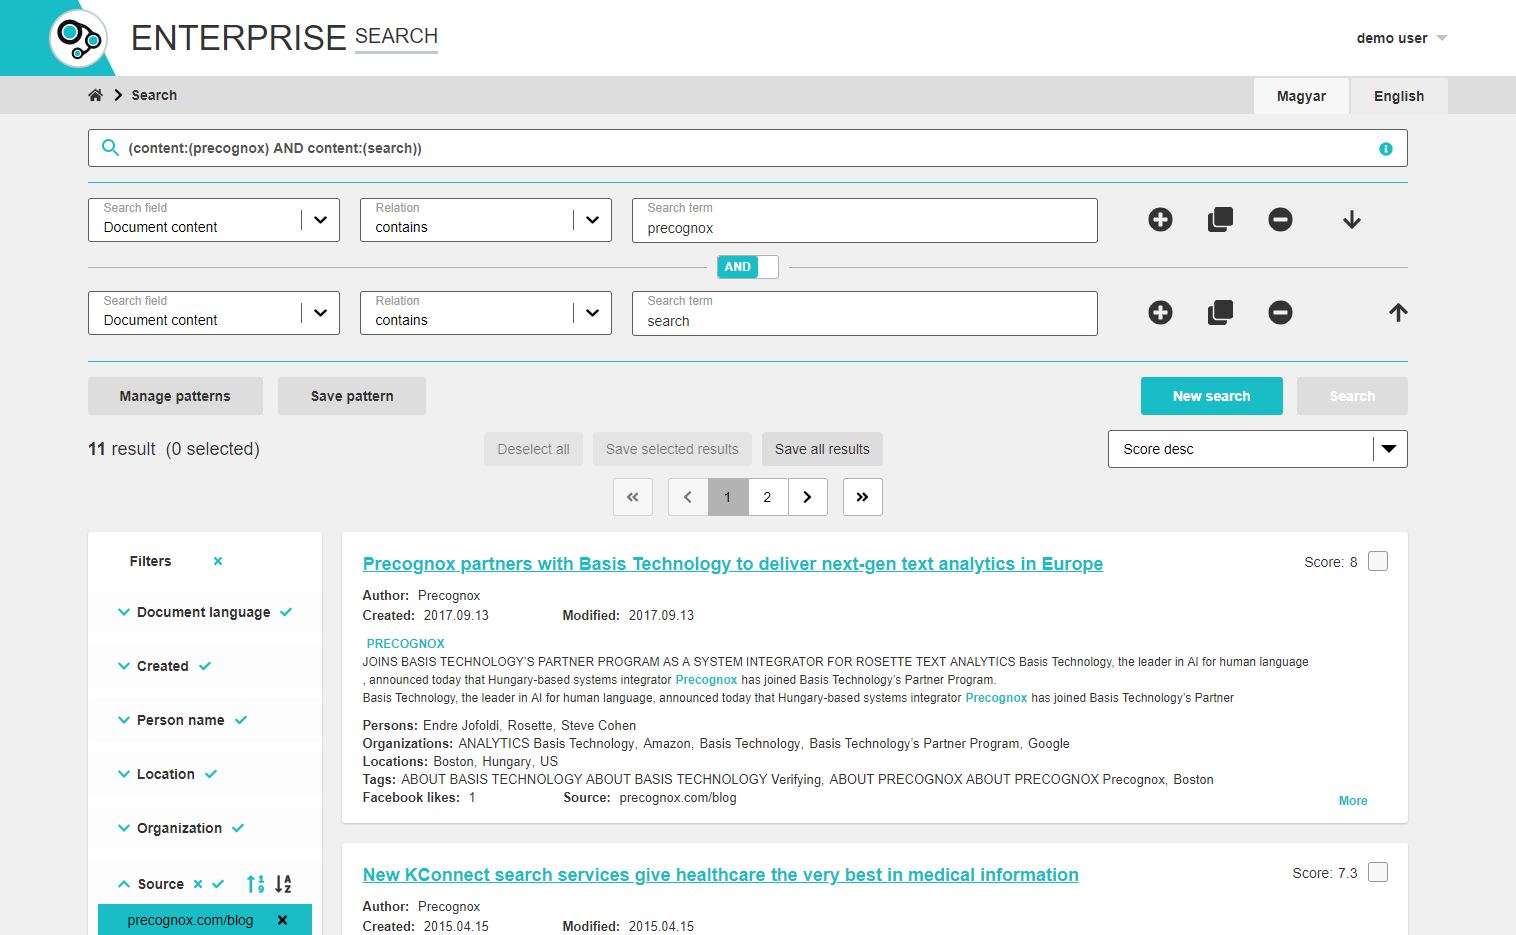Move first condition down with arrow

(x=1351, y=220)
